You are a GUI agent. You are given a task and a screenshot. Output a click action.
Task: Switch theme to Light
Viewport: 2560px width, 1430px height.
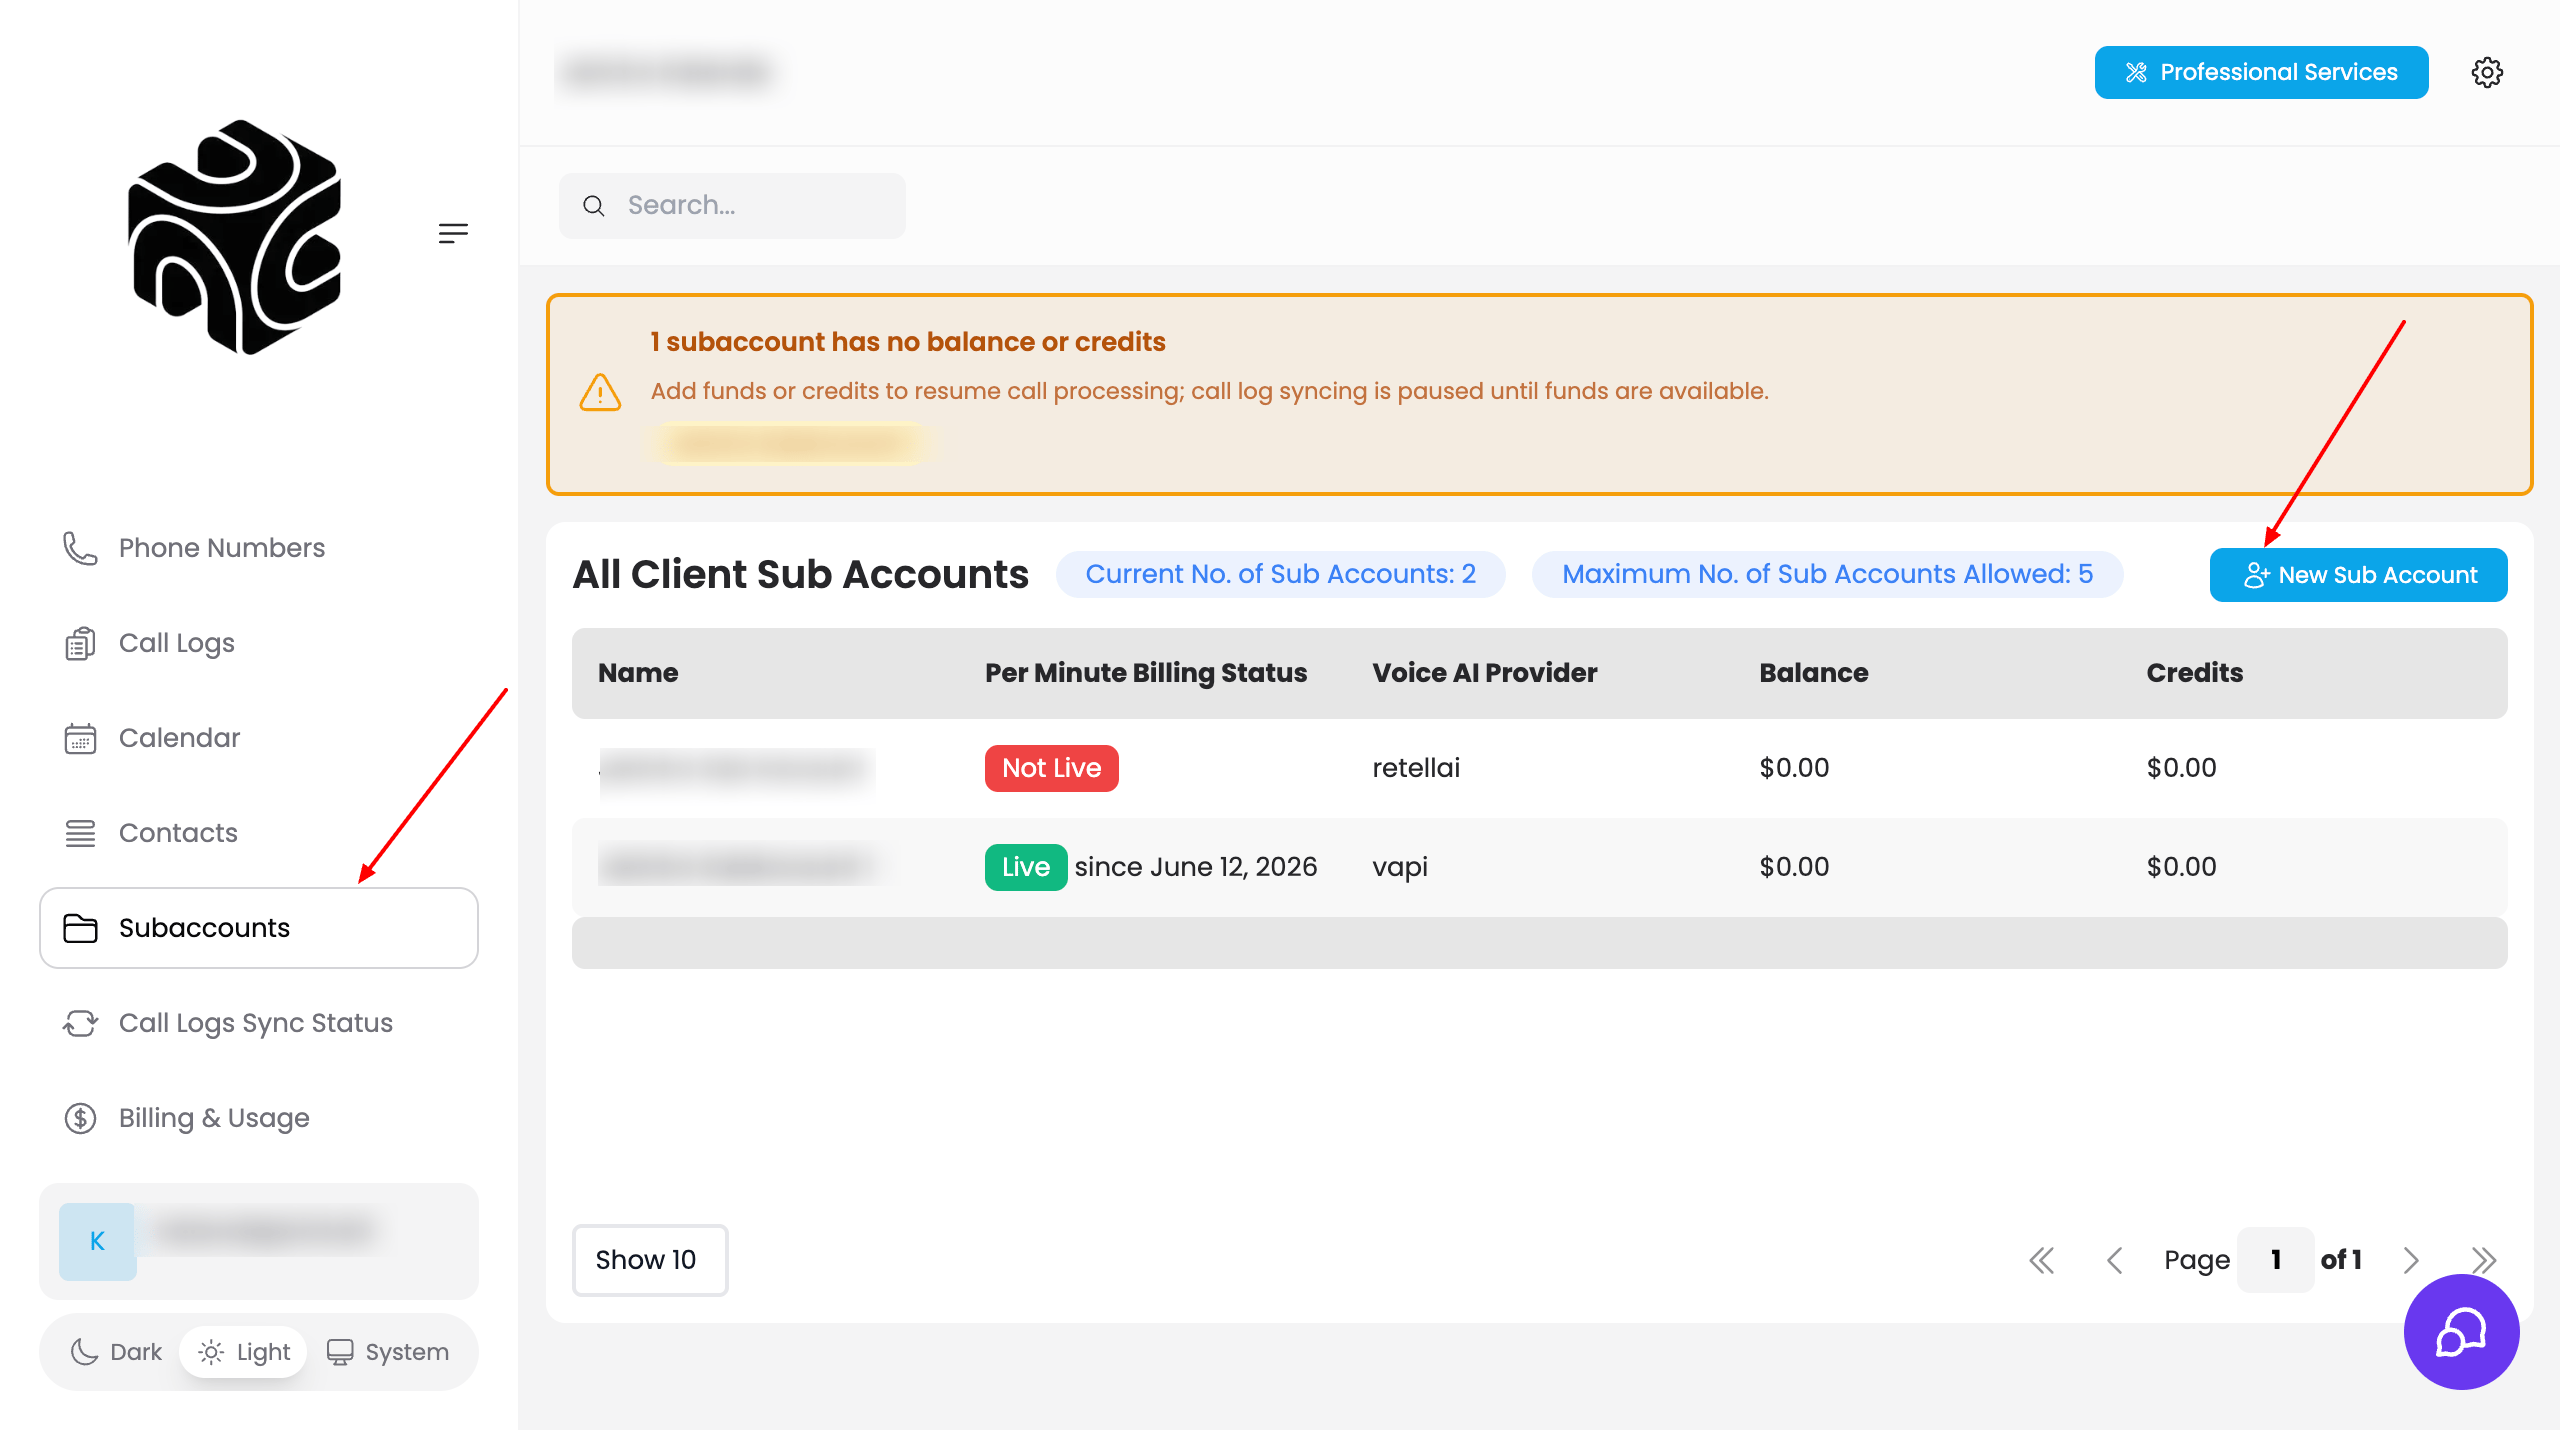coord(244,1352)
